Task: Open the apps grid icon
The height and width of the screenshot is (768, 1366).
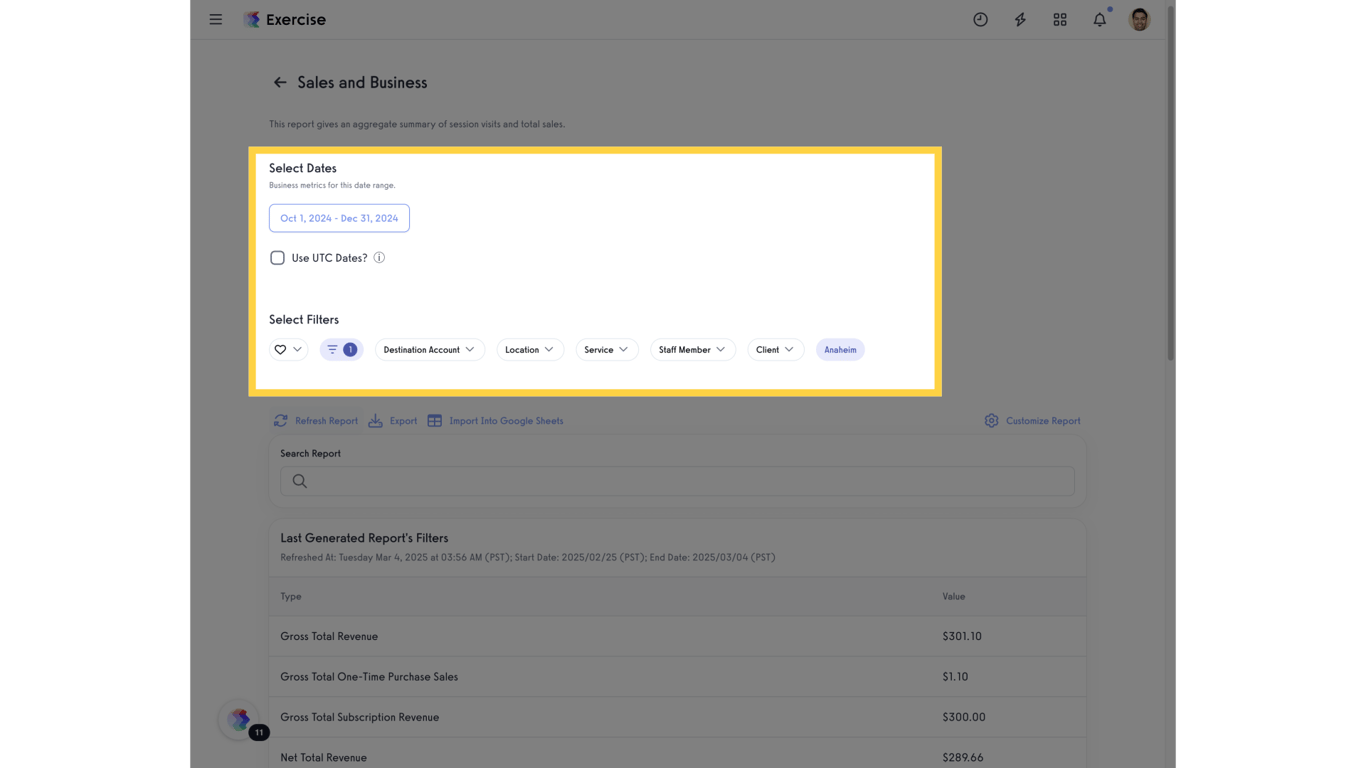Action: (x=1059, y=19)
